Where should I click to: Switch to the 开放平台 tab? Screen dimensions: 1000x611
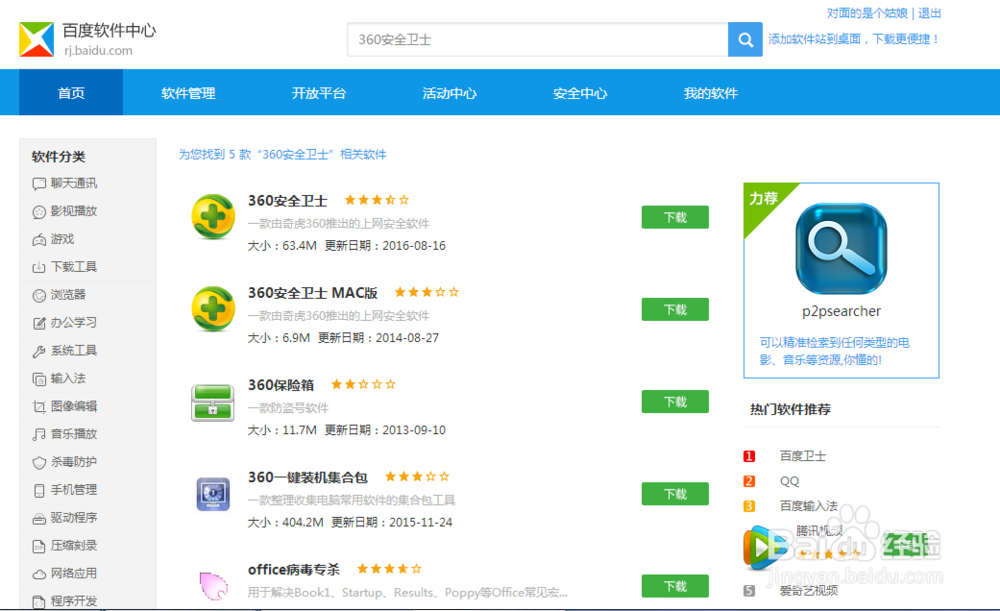coord(319,93)
